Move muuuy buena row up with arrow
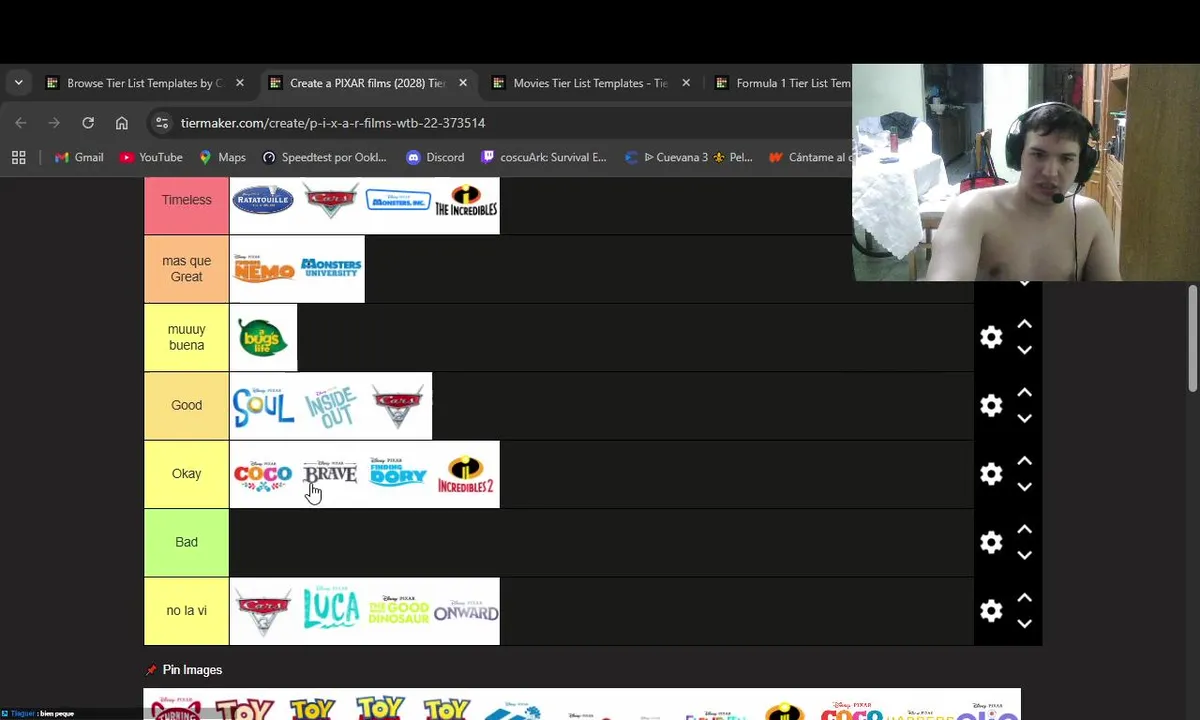This screenshot has height=720, width=1200. (x=1024, y=324)
